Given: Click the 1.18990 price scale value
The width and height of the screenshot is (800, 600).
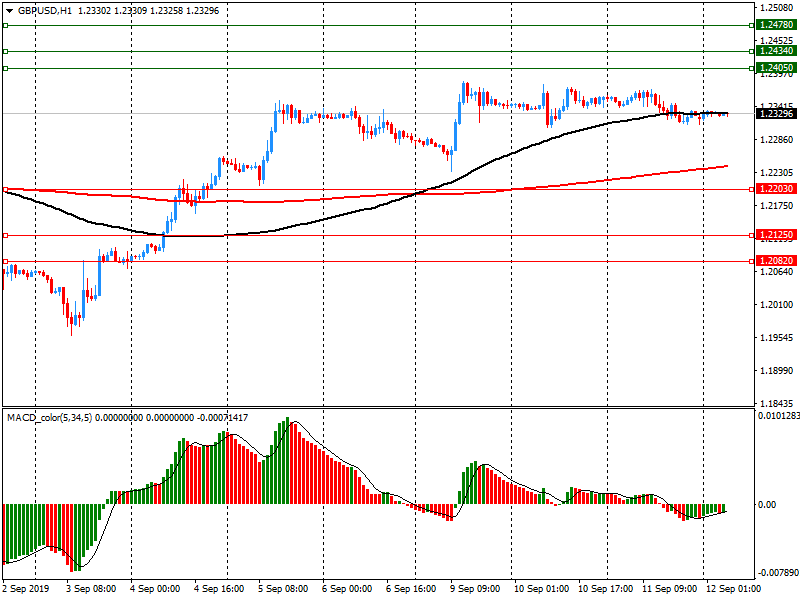Looking at the screenshot, I should pyautogui.click(x=777, y=371).
